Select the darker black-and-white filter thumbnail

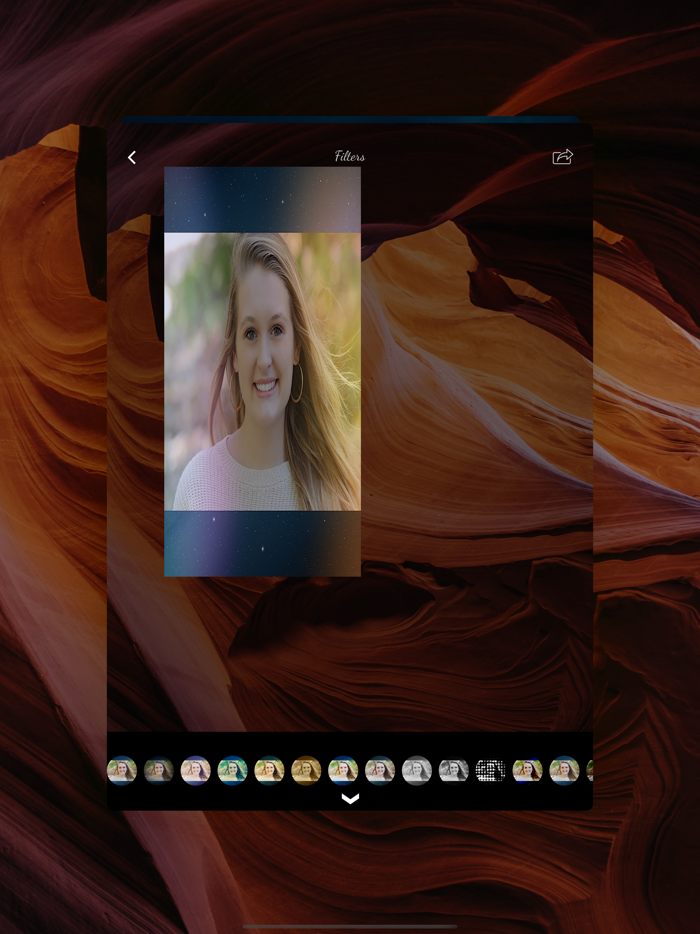point(454,770)
